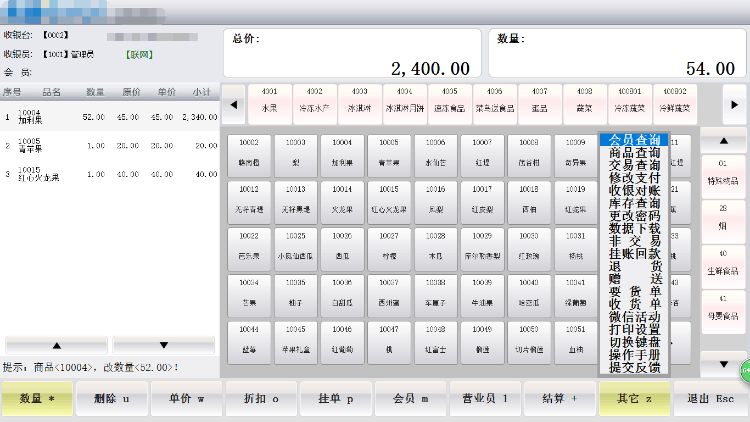Viewport: 750px width, 422px height.
Task: Choose 微信活动 from the popup menu
Action: pyautogui.click(x=634, y=317)
